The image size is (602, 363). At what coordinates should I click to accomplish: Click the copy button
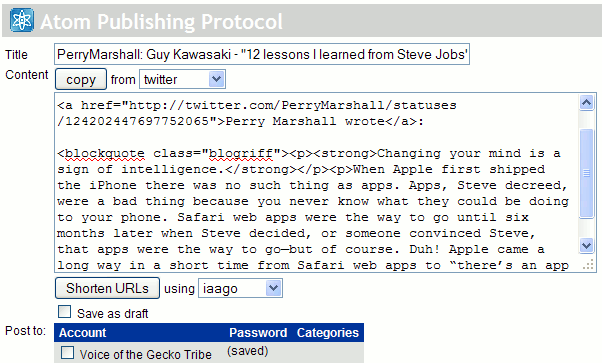(81, 79)
